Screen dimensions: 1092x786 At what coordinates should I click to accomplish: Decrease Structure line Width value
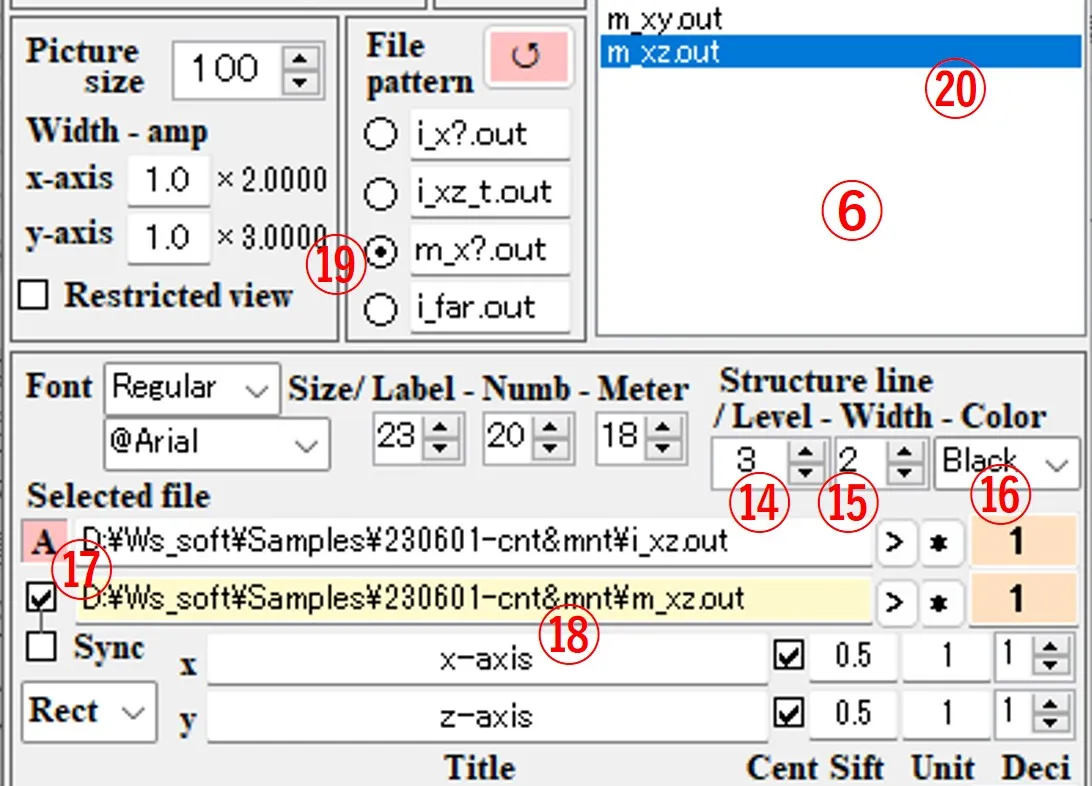(x=905, y=473)
